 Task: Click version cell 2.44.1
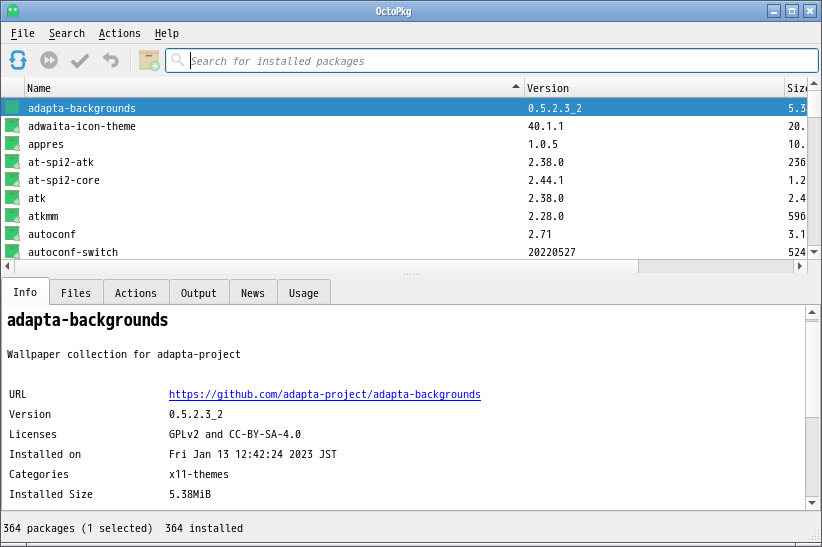click(x=546, y=180)
